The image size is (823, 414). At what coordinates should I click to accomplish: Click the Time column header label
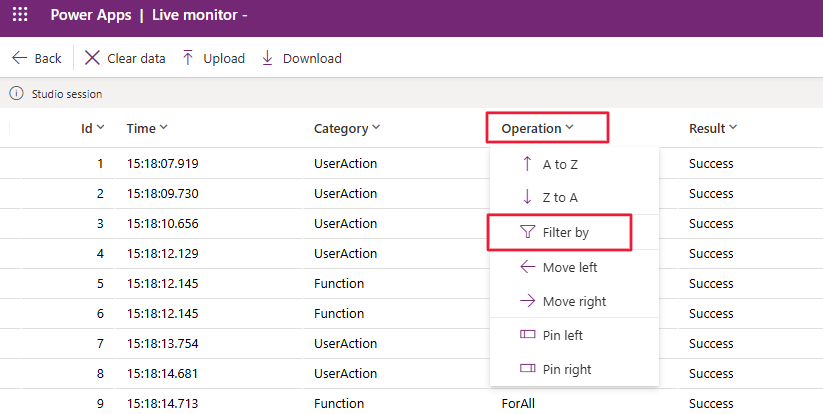pyautogui.click(x=141, y=128)
